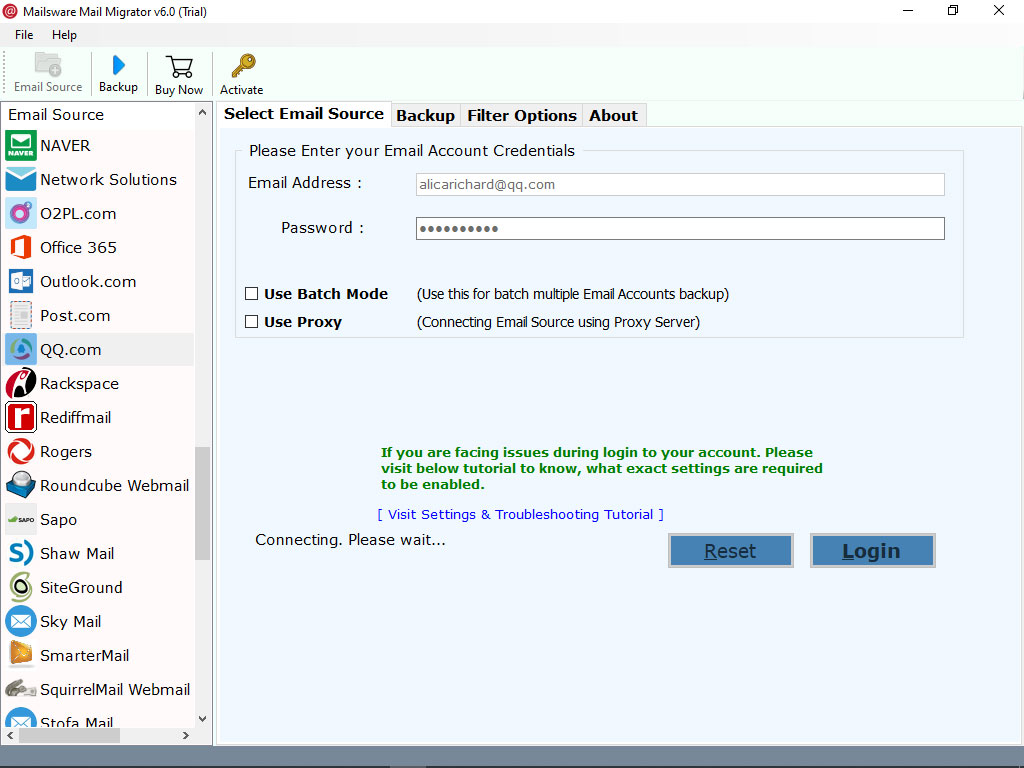This screenshot has height=768, width=1024.
Task: Select the Shaw Mail icon
Action: 21,553
